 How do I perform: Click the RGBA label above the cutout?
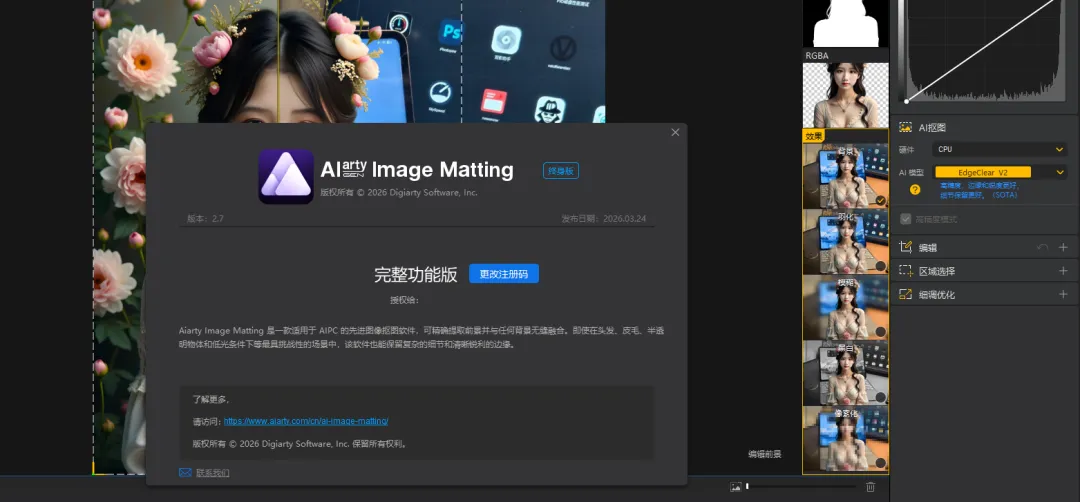(x=817, y=55)
